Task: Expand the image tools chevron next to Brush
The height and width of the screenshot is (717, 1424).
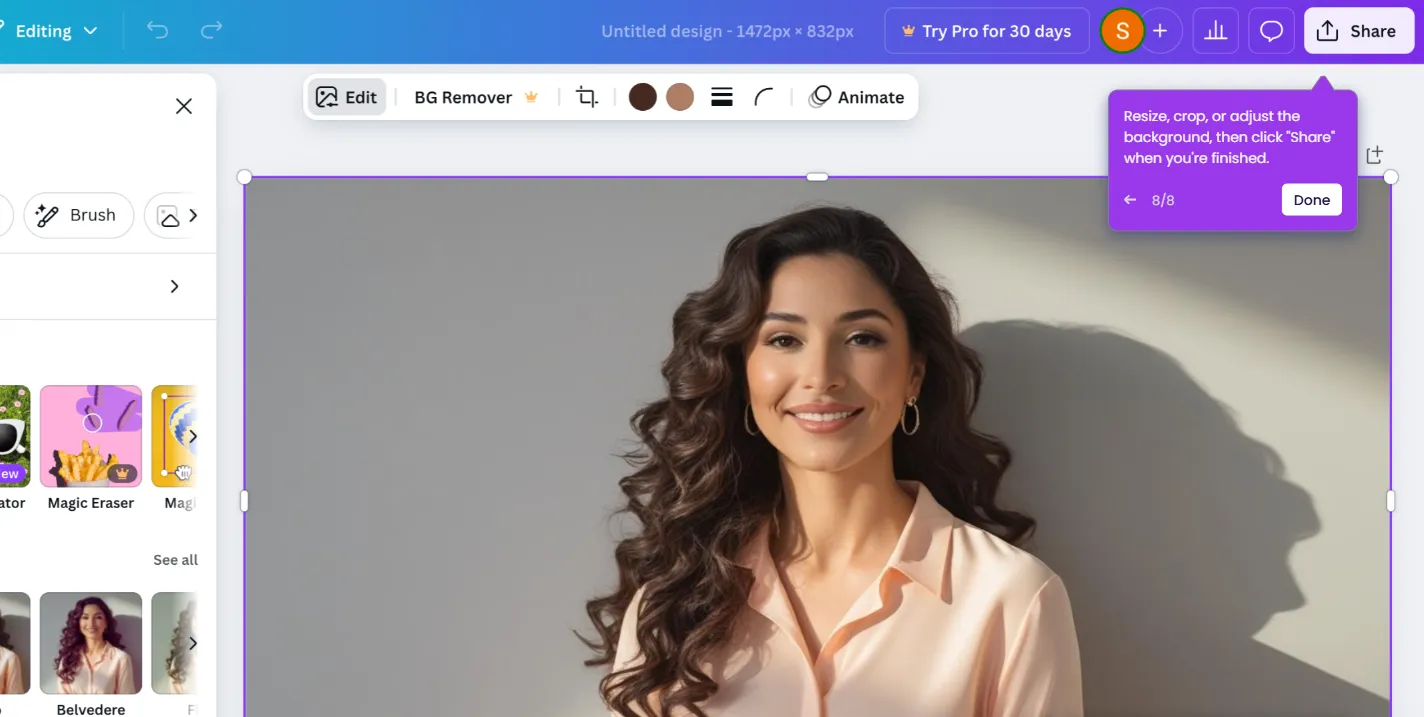Action: point(193,215)
